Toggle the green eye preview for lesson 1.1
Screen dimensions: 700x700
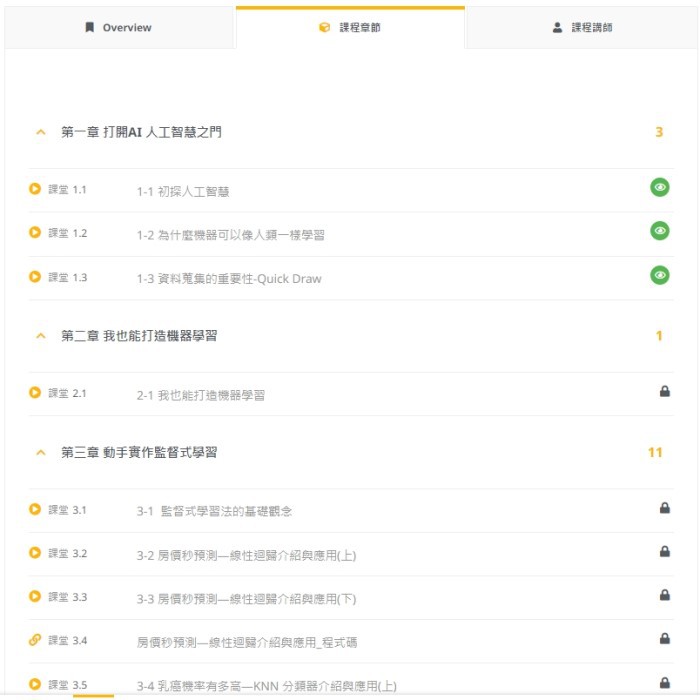click(659, 187)
